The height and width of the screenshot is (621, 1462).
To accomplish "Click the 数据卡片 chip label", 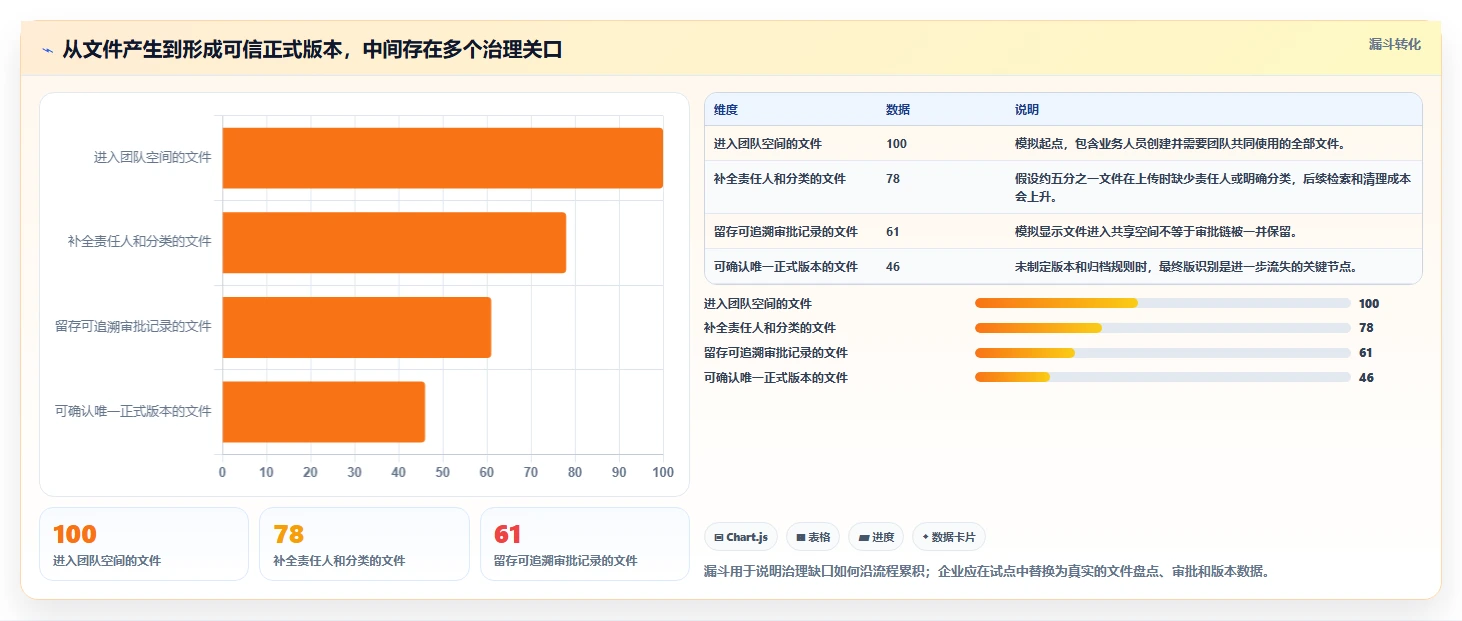I will [x=954, y=538].
